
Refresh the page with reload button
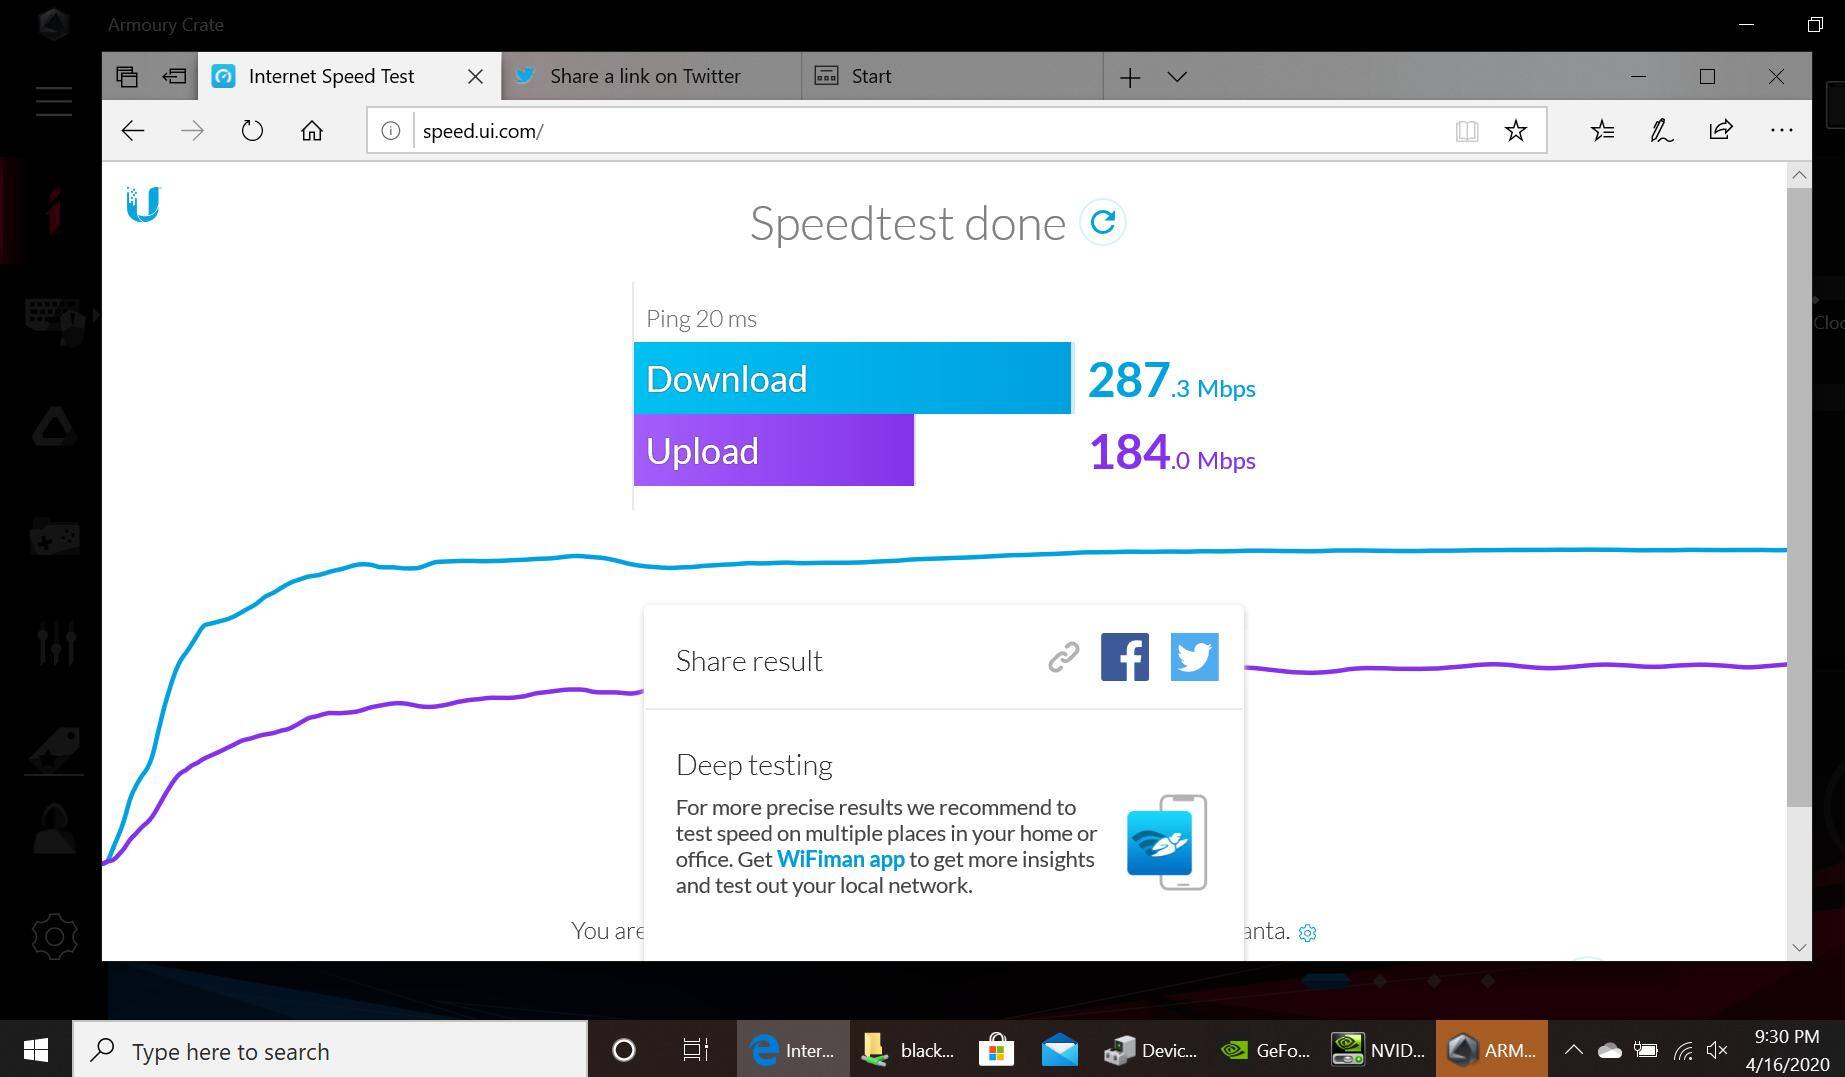point(252,131)
